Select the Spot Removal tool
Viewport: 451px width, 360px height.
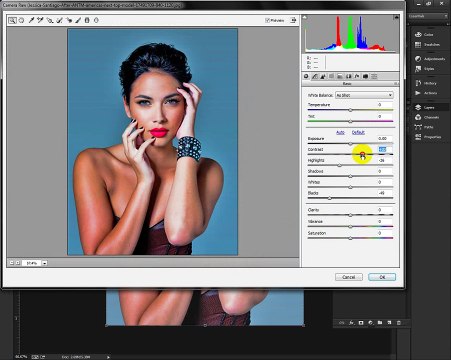(59, 20)
